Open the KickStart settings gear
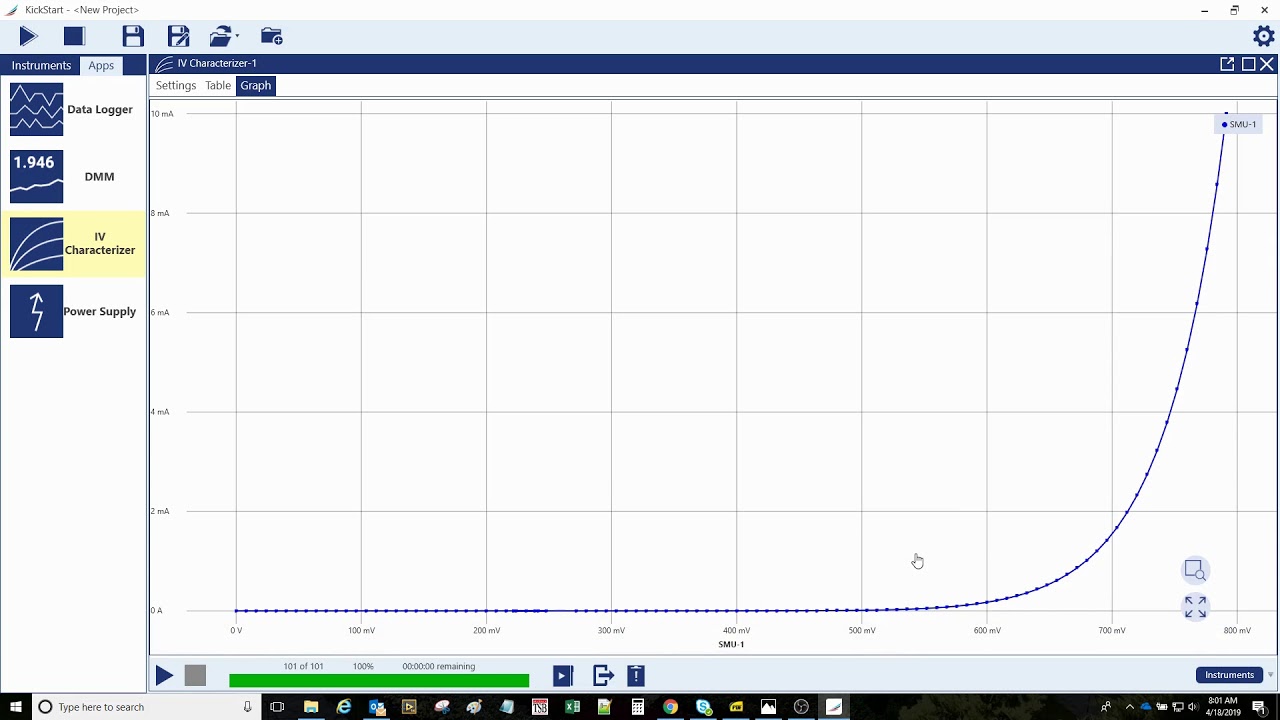 pos(1264,36)
